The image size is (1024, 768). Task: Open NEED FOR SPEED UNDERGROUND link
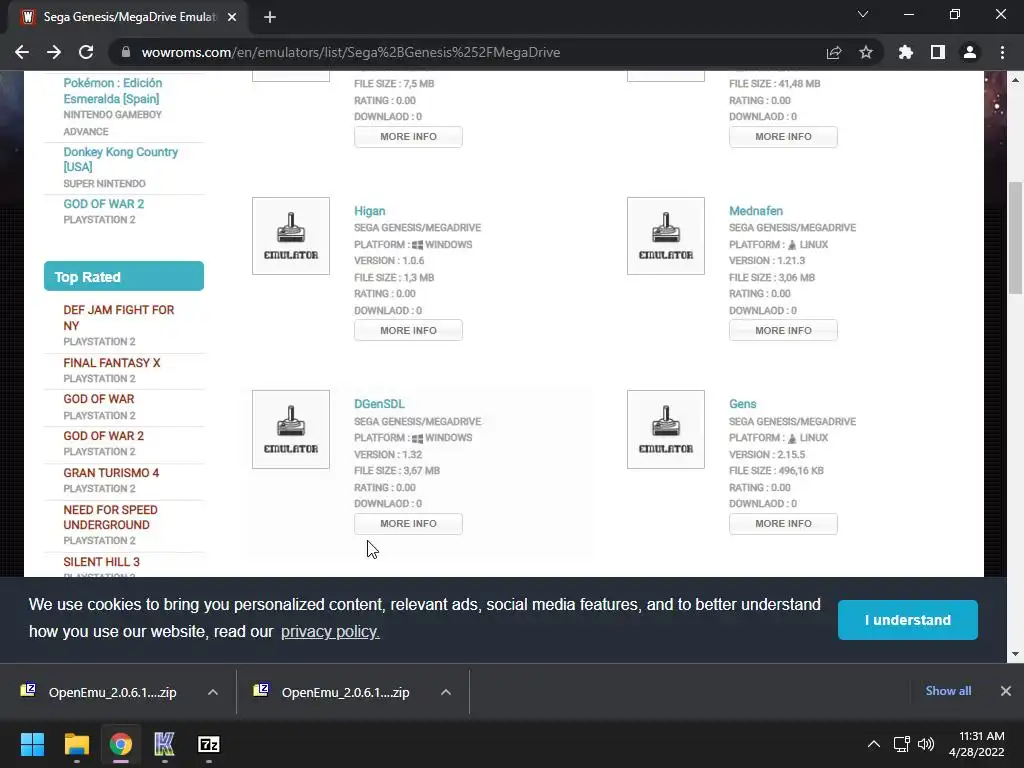[110, 517]
